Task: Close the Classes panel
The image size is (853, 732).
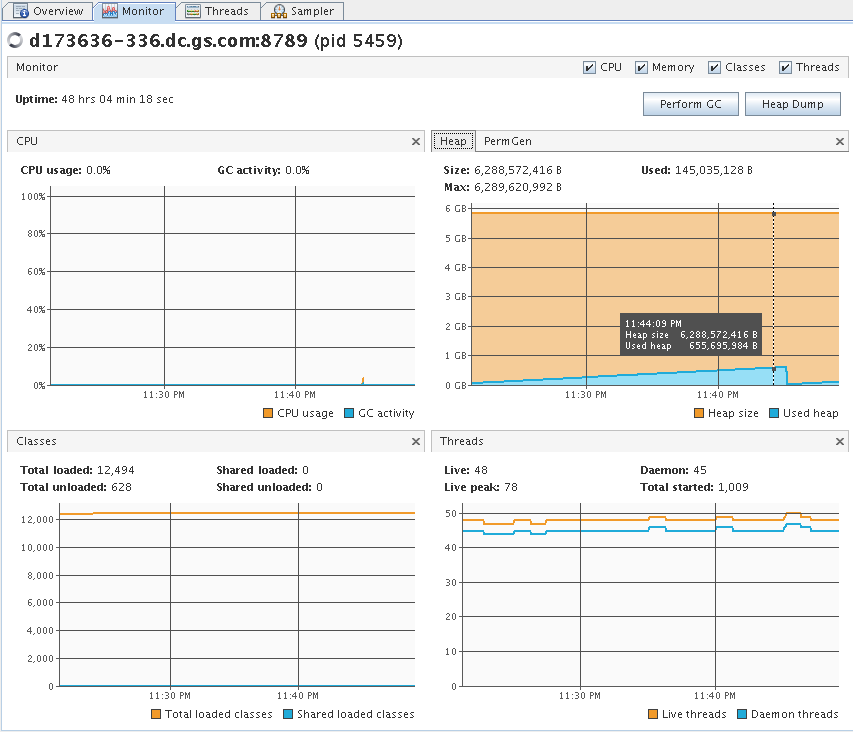Action: pos(416,441)
